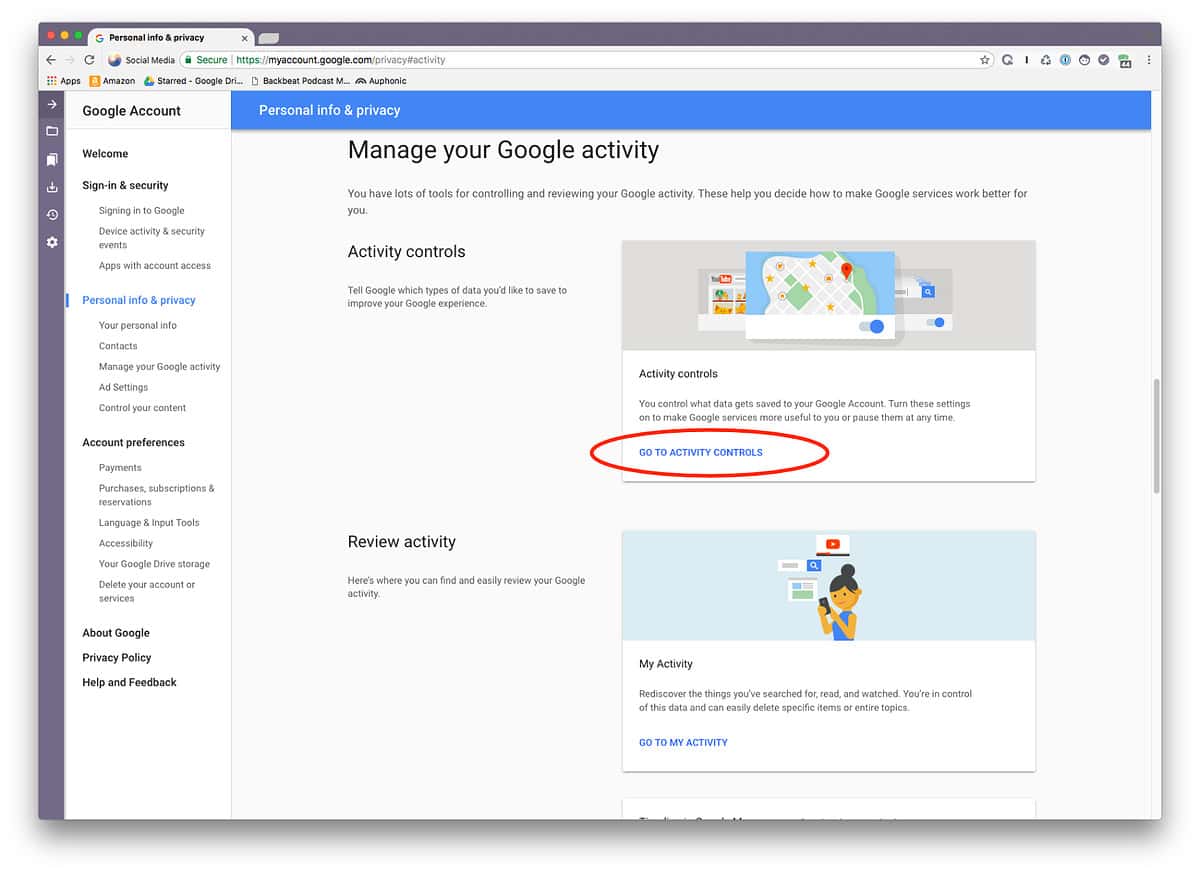The height and width of the screenshot is (873, 1200).
Task: Open Ad Settings
Action: [123, 388]
